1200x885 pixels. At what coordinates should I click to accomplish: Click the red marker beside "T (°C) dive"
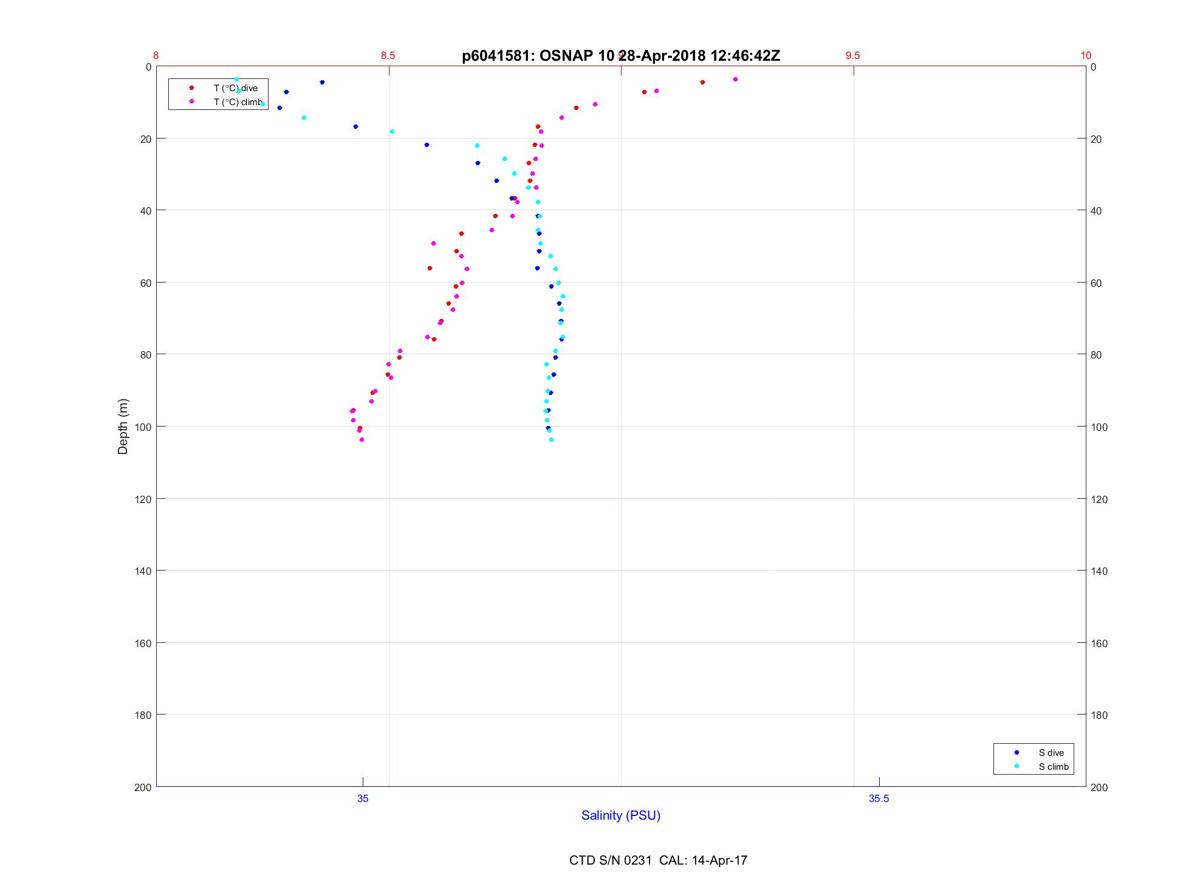191,88
